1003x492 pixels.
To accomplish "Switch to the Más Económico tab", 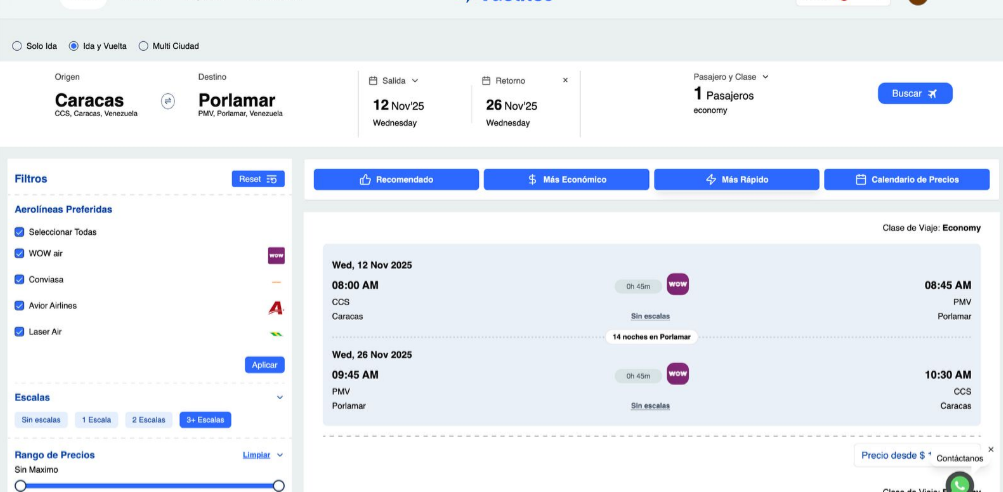I will (566, 180).
